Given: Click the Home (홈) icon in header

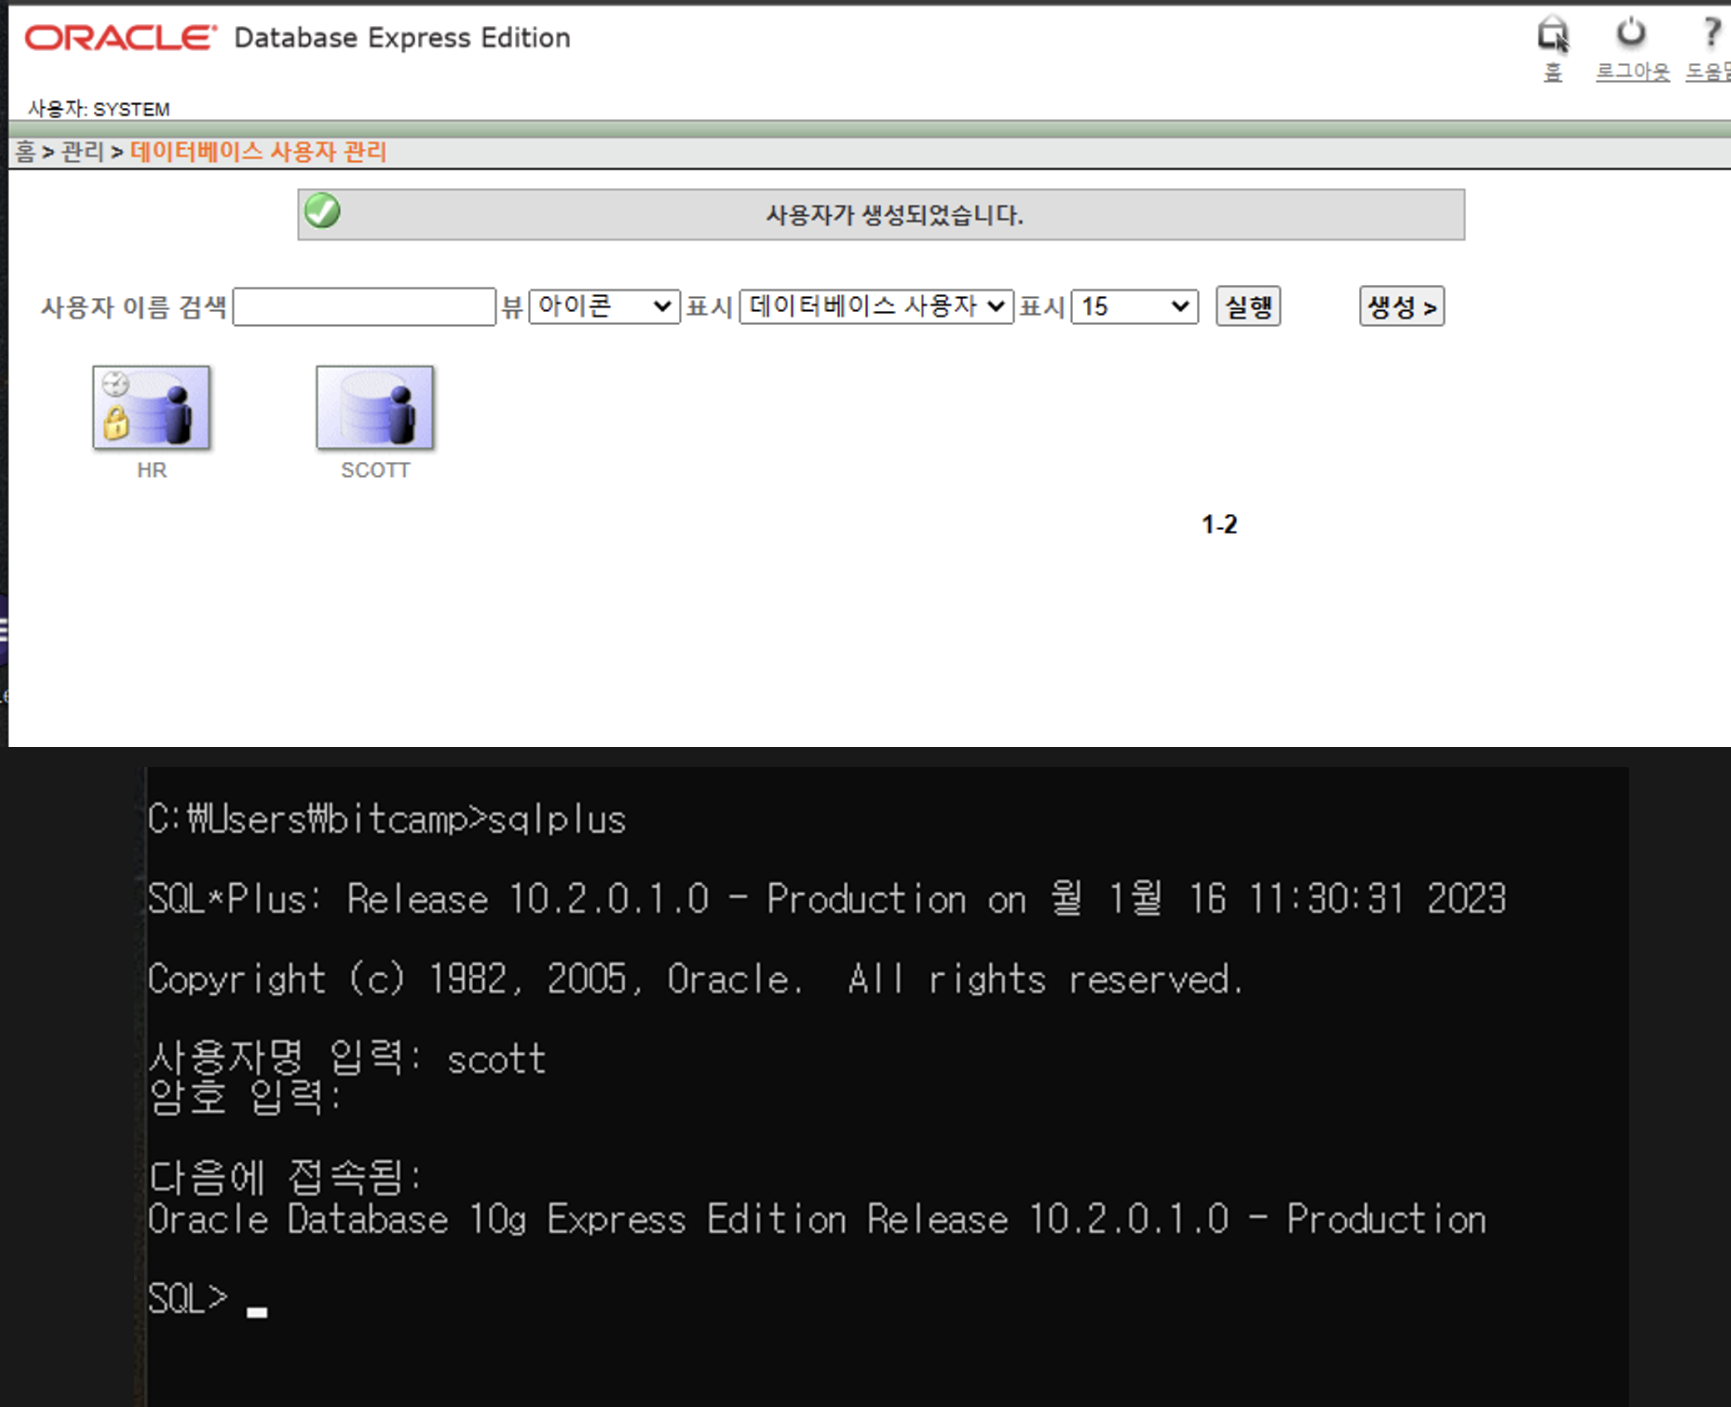Looking at the screenshot, I should pyautogui.click(x=1553, y=34).
